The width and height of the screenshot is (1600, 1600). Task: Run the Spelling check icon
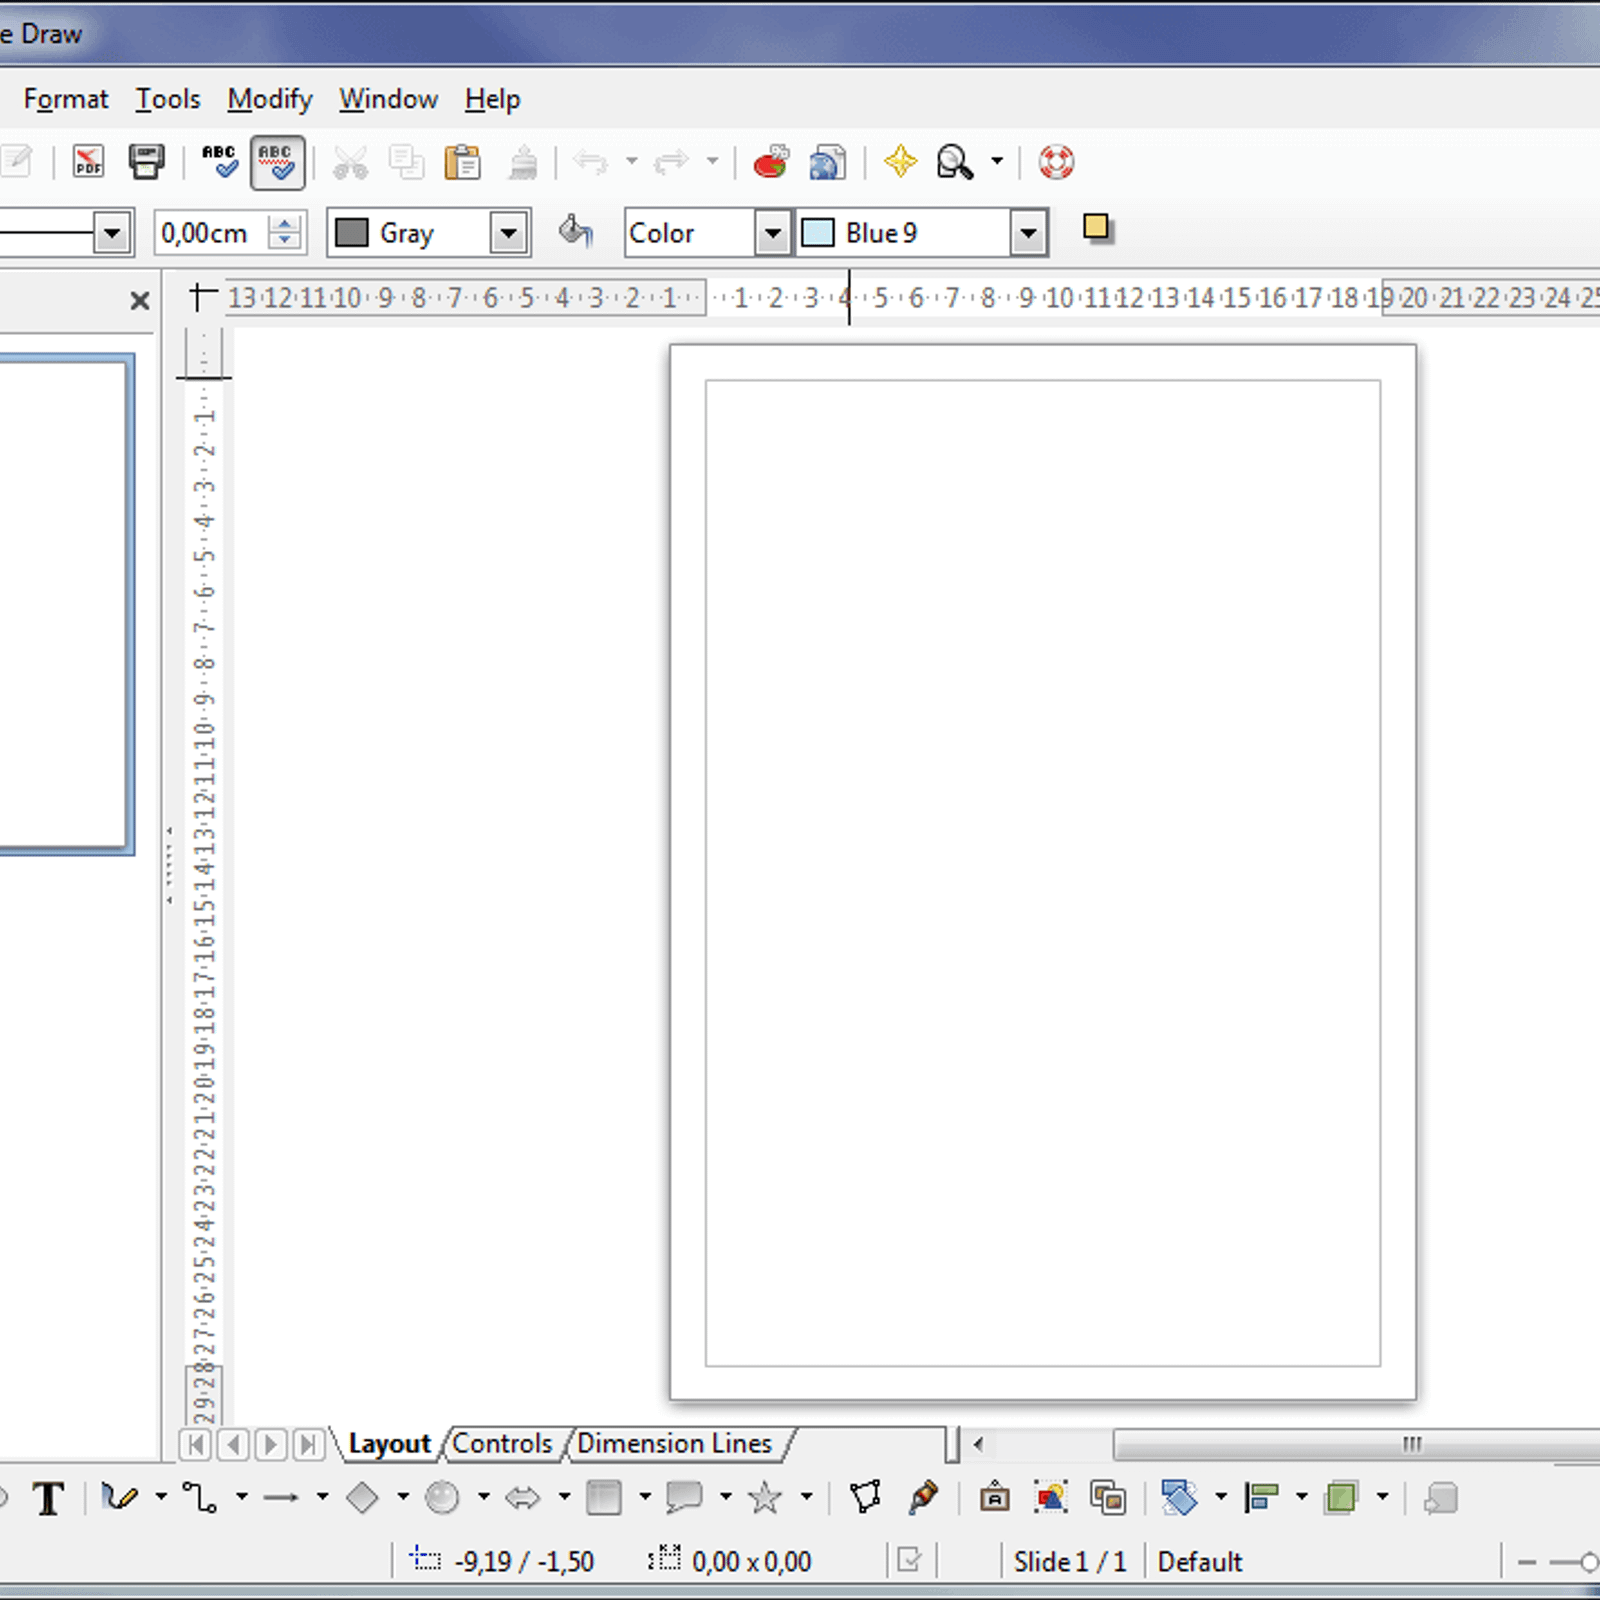[220, 162]
